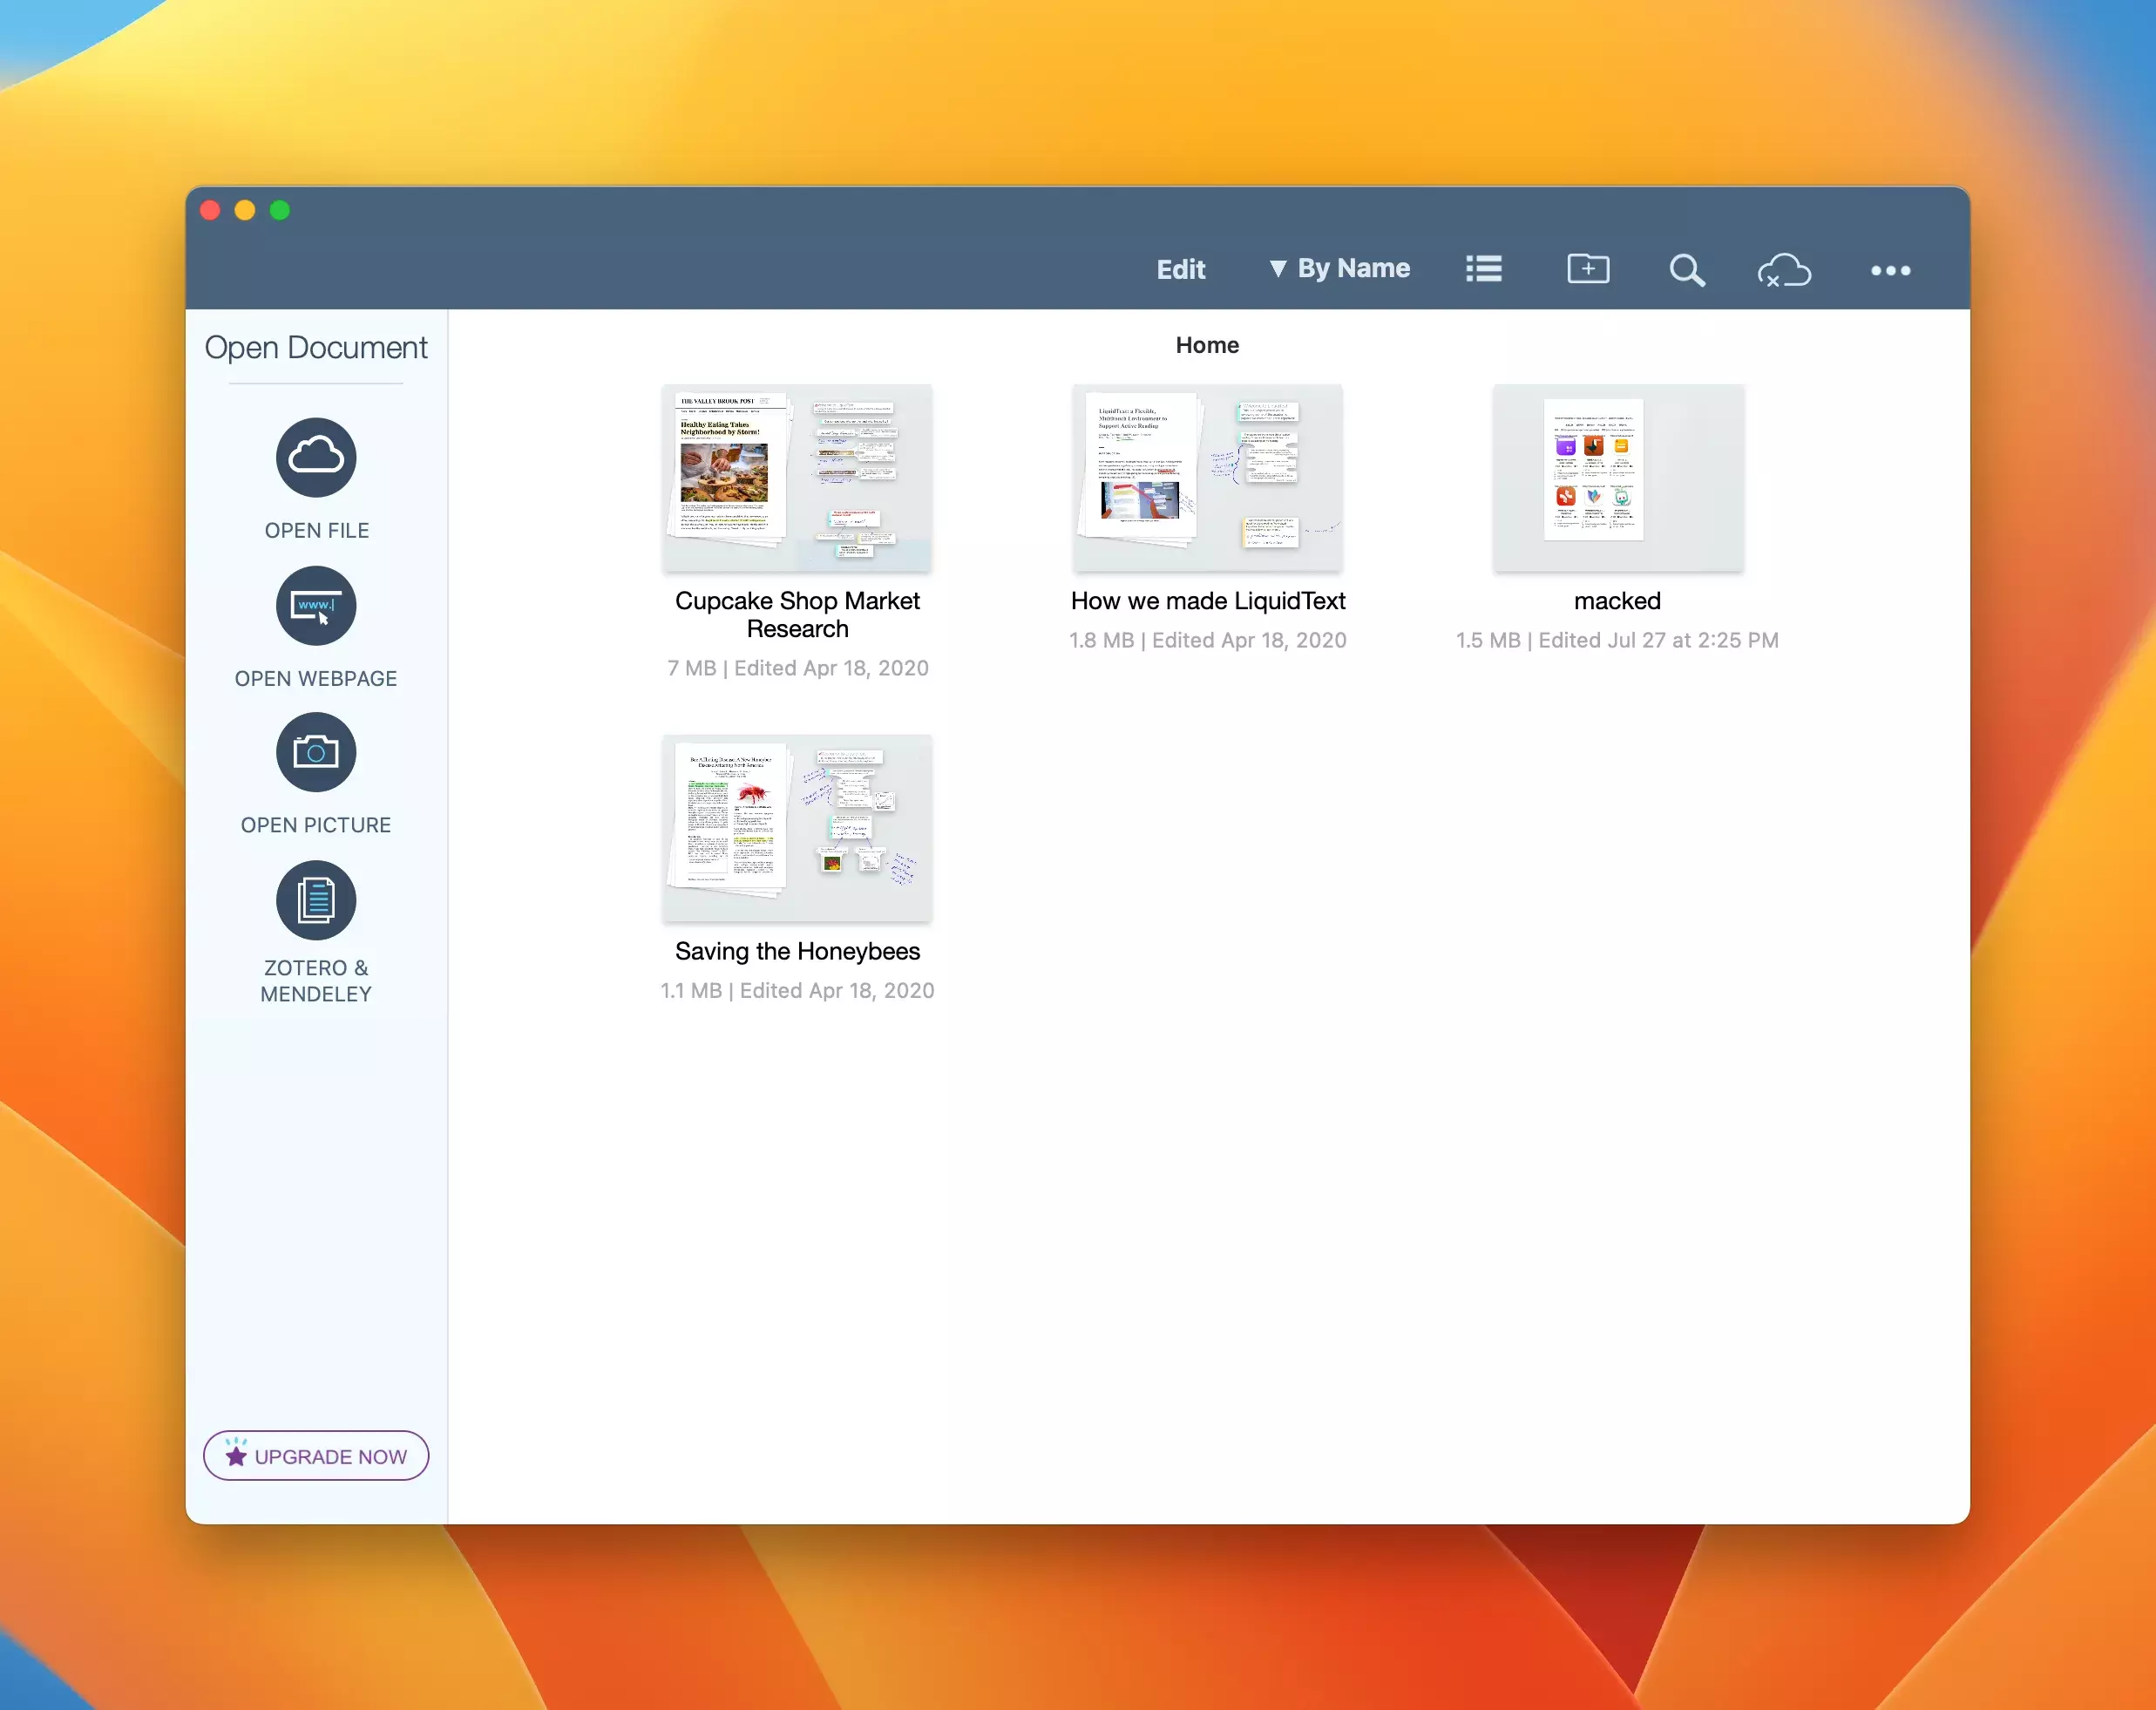Screen dimensions: 2156x1710
Task: Open How we made LiquidText document
Action: click(1207, 478)
